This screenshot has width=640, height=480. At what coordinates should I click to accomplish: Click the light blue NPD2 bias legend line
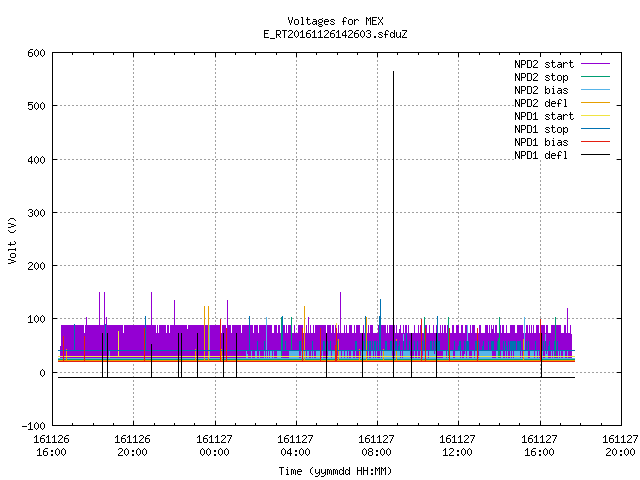(596, 89)
